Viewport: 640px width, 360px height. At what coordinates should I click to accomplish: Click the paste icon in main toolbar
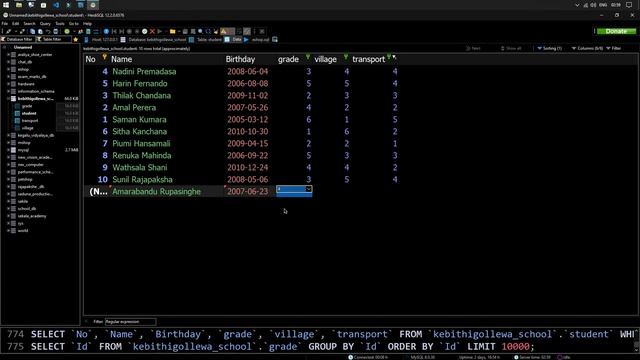tap(40, 31)
